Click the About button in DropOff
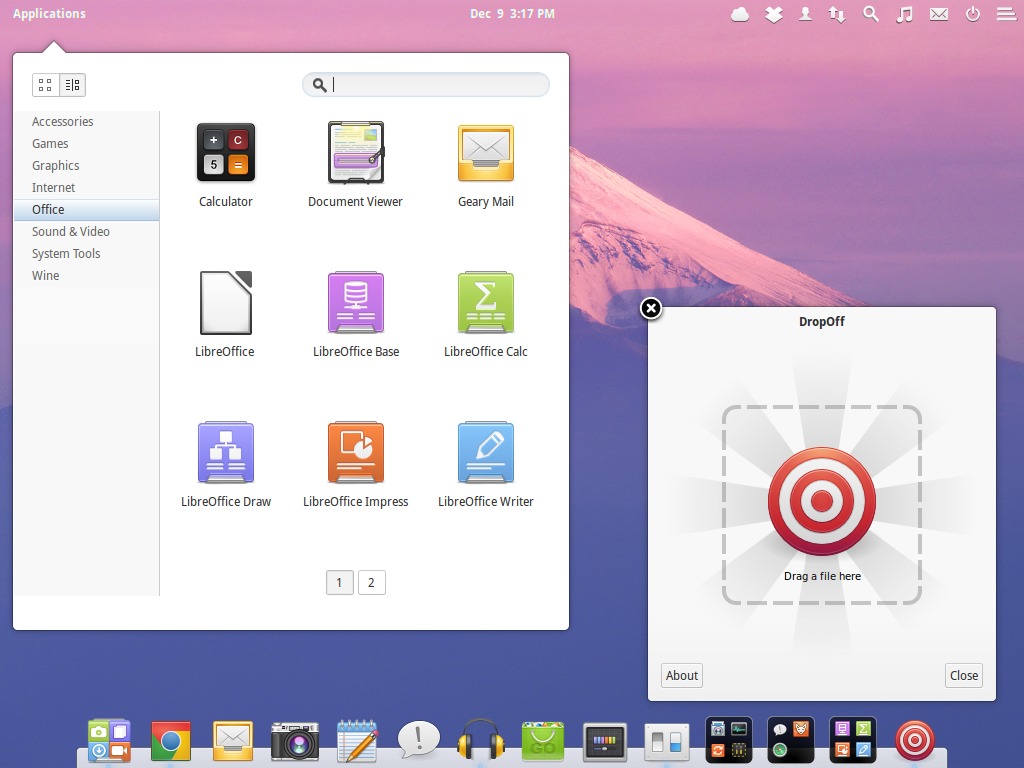The width and height of the screenshot is (1024, 768). tap(681, 675)
